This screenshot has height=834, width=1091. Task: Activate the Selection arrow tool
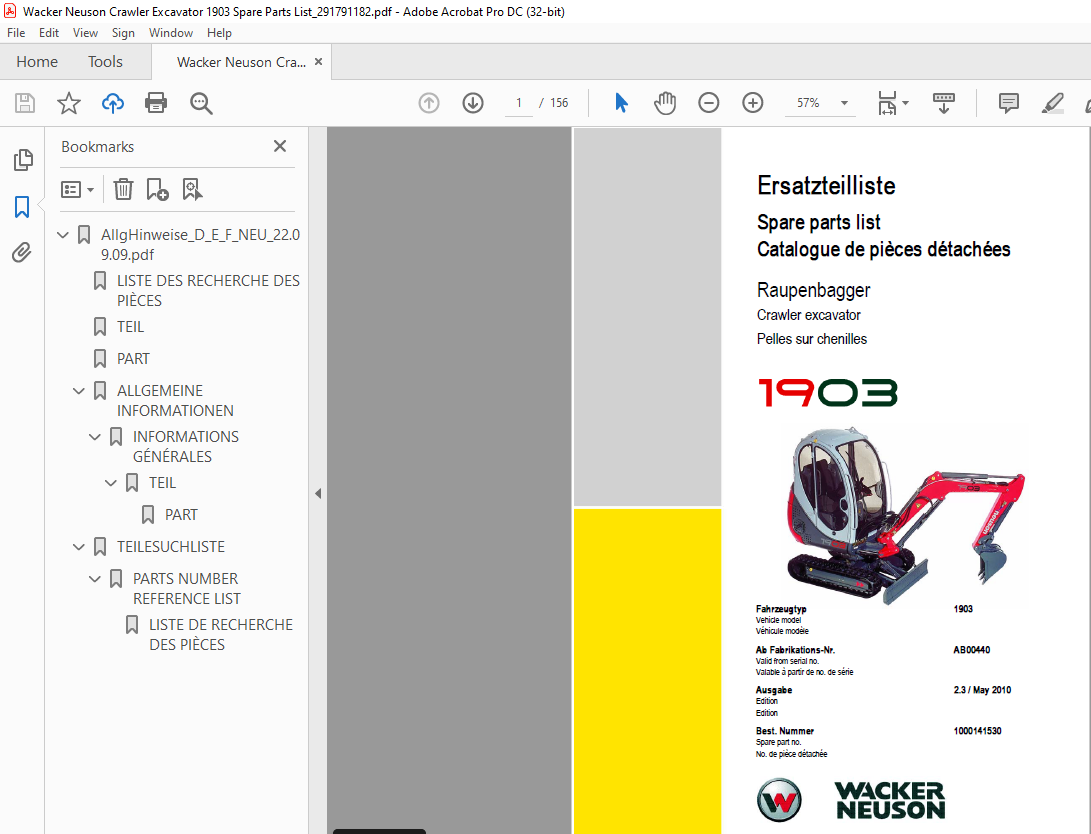coord(621,103)
